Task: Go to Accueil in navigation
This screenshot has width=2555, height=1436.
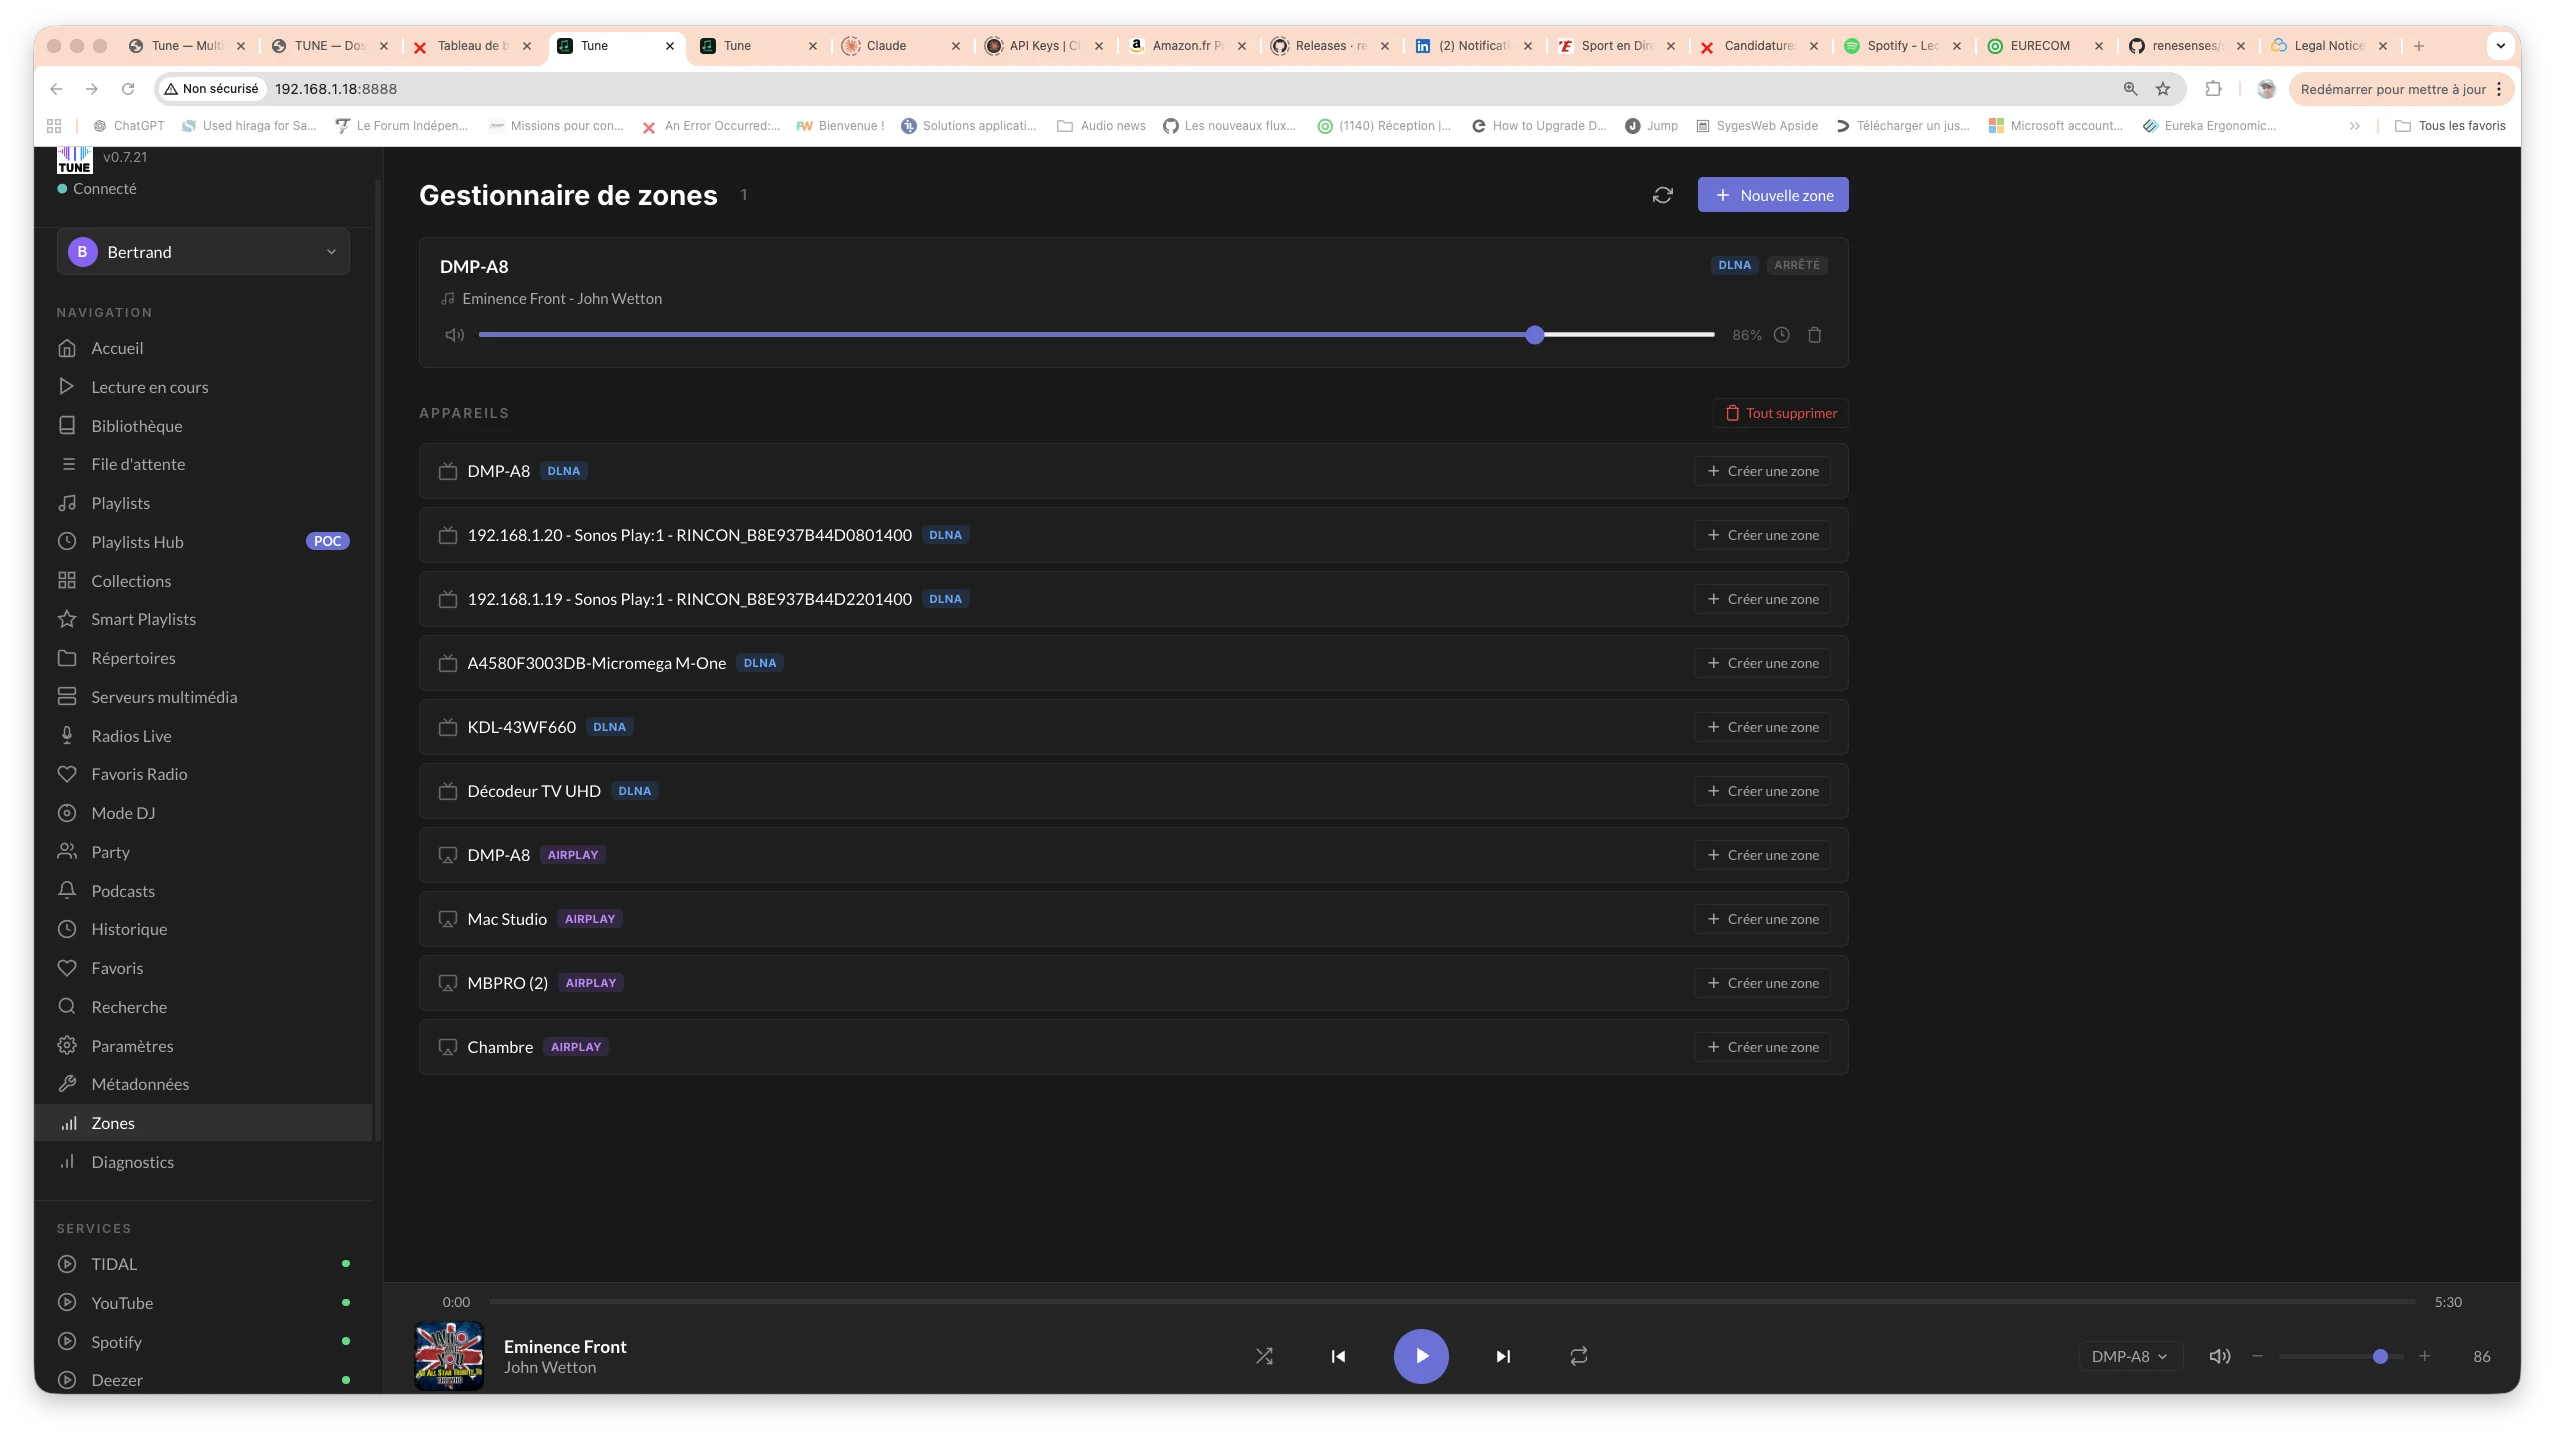Action: coord(203,348)
